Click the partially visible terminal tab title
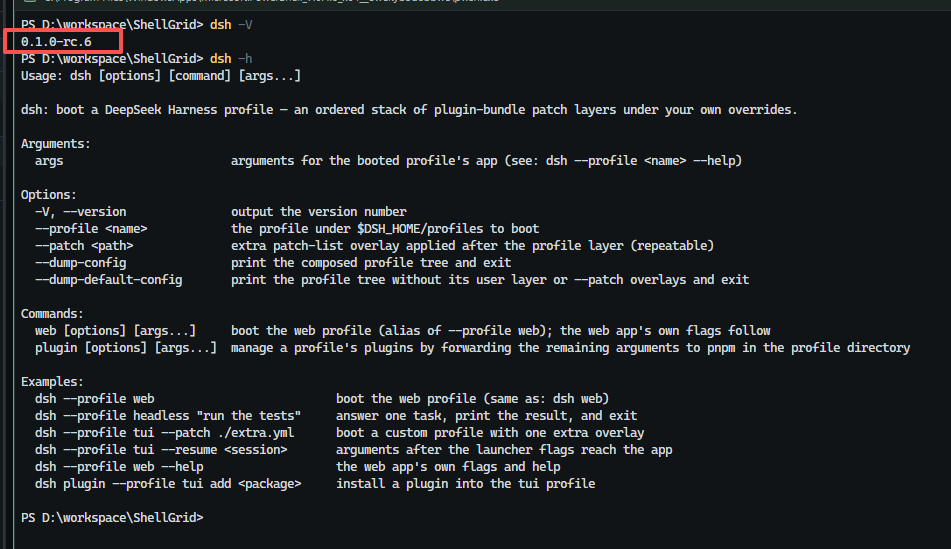The height and width of the screenshot is (549, 951). 270,1
